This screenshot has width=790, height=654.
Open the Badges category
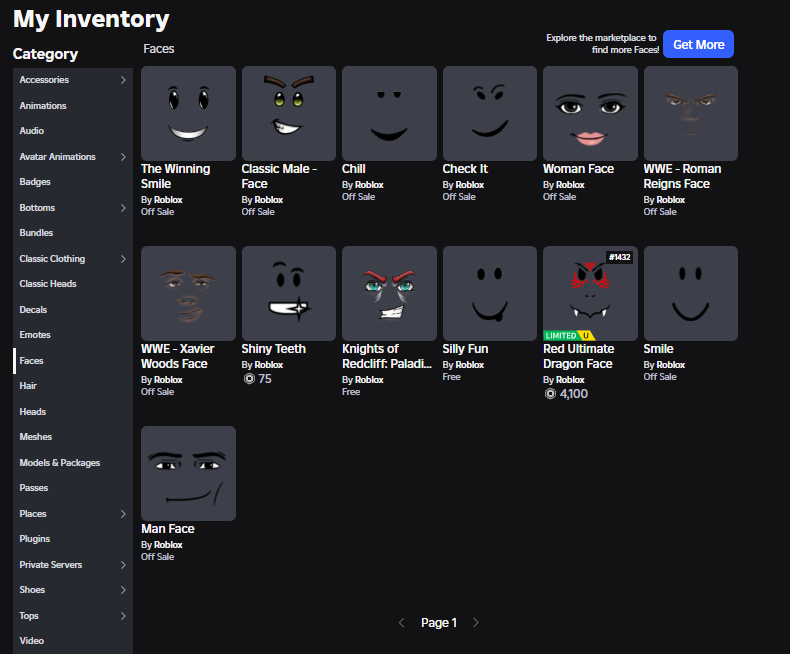pyautogui.click(x=73, y=182)
